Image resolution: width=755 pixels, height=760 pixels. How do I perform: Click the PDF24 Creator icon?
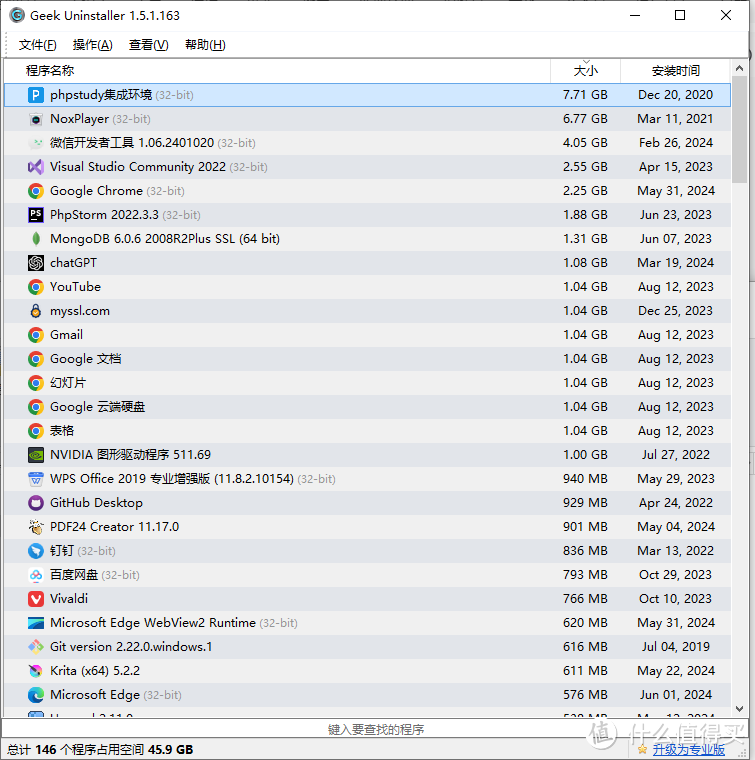[35, 527]
